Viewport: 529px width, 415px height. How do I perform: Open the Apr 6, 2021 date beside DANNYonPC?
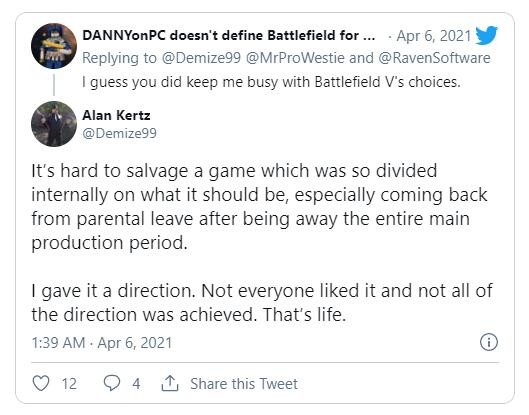pyautogui.click(x=434, y=36)
